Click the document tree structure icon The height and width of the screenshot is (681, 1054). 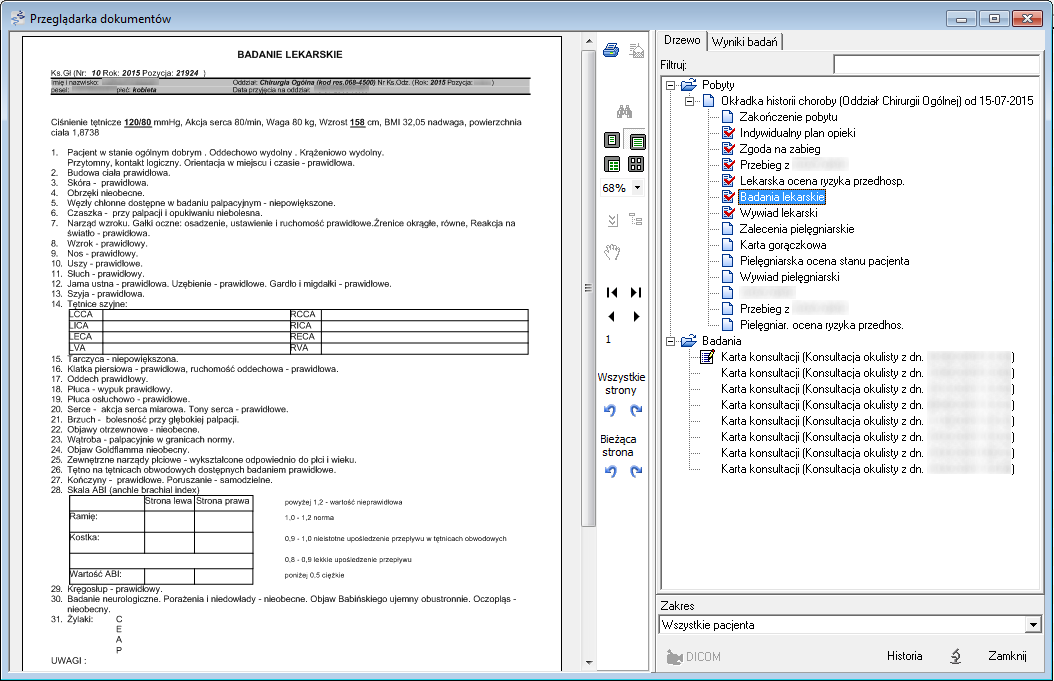(x=636, y=219)
